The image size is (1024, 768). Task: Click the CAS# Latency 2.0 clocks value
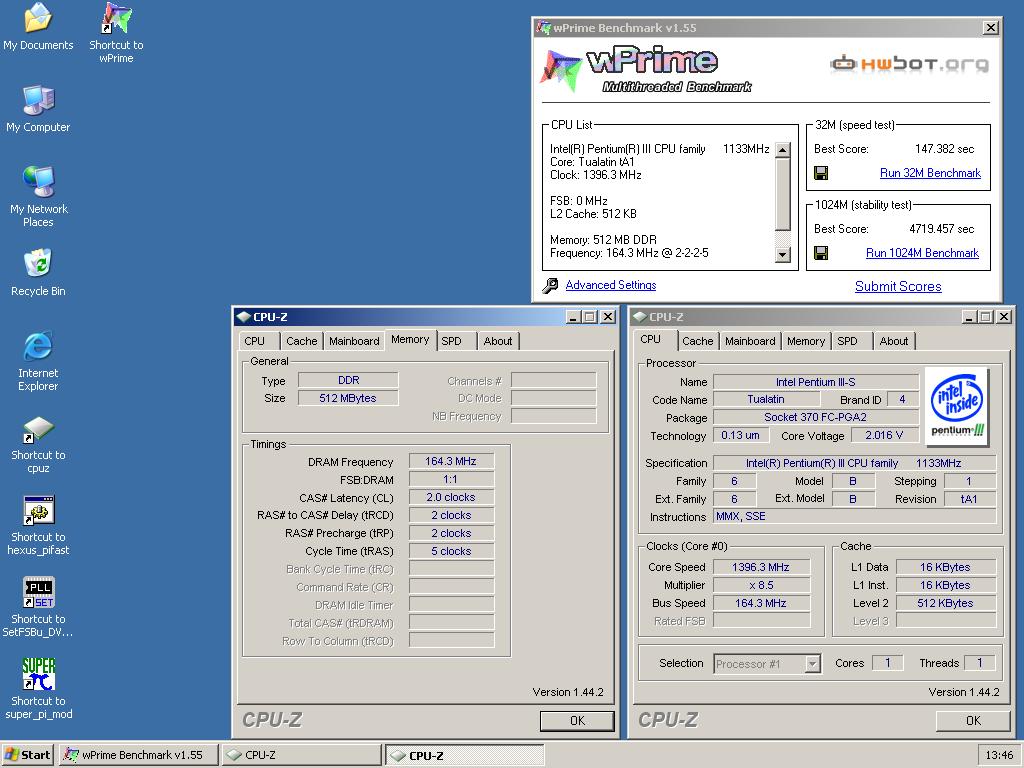[x=451, y=497]
